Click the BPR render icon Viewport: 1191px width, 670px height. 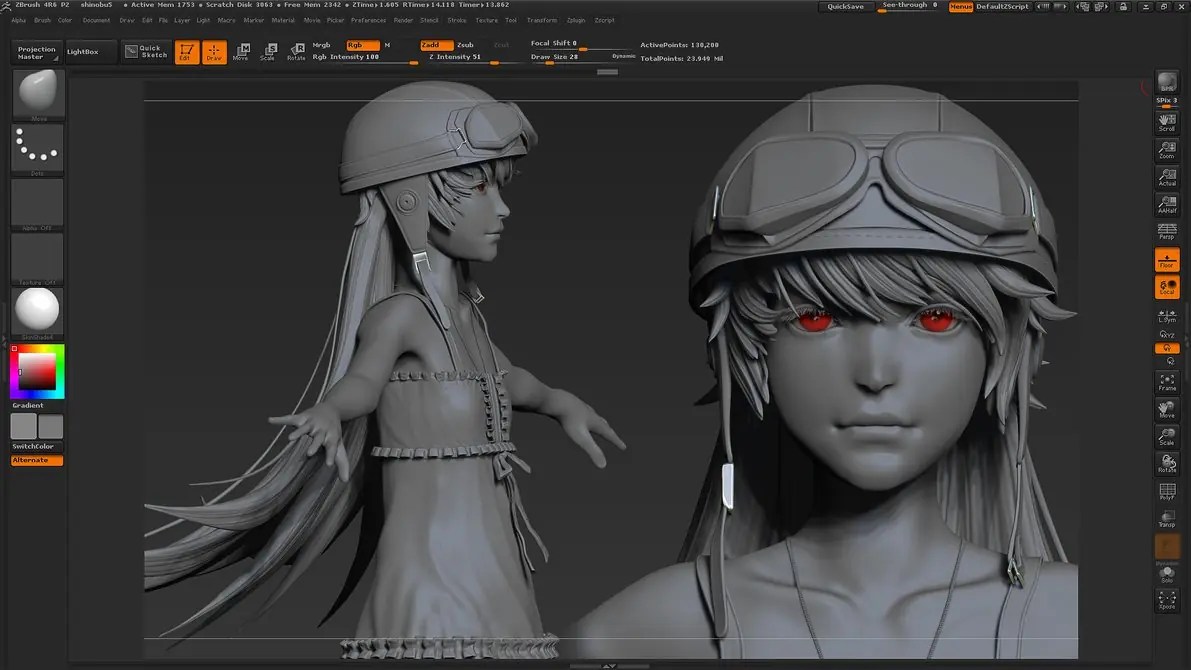[1167, 82]
